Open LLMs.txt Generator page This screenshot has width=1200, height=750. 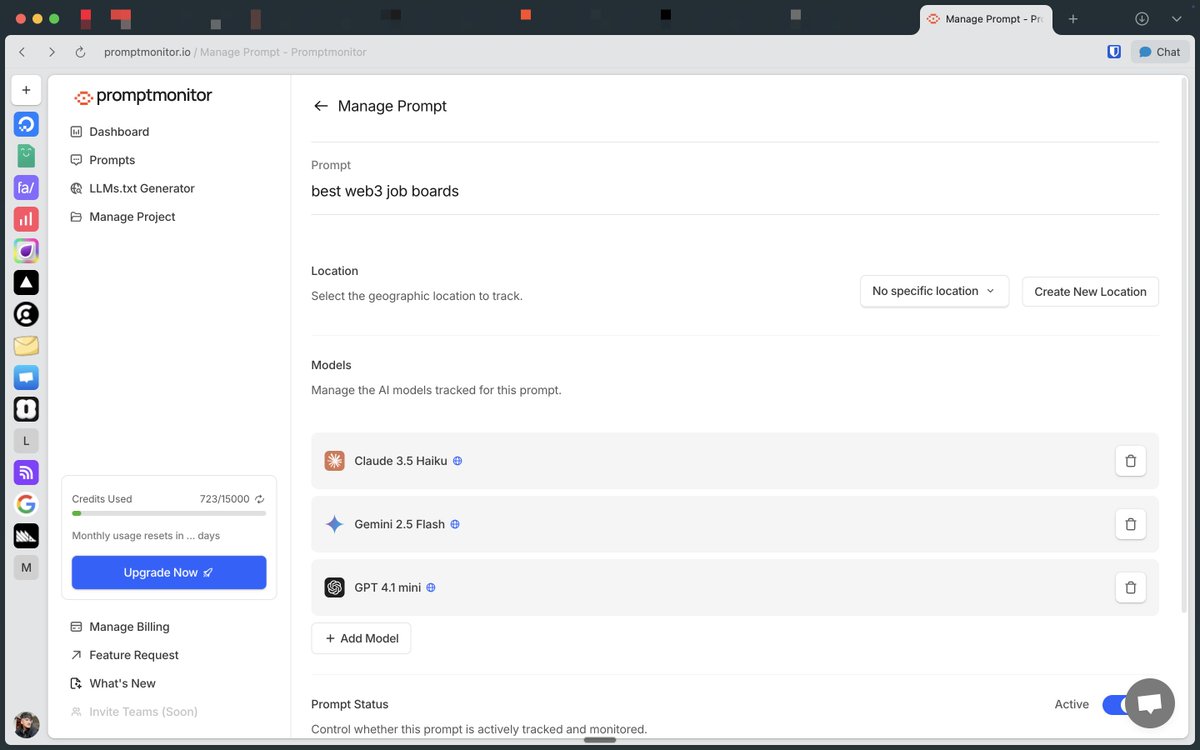(x=132, y=188)
